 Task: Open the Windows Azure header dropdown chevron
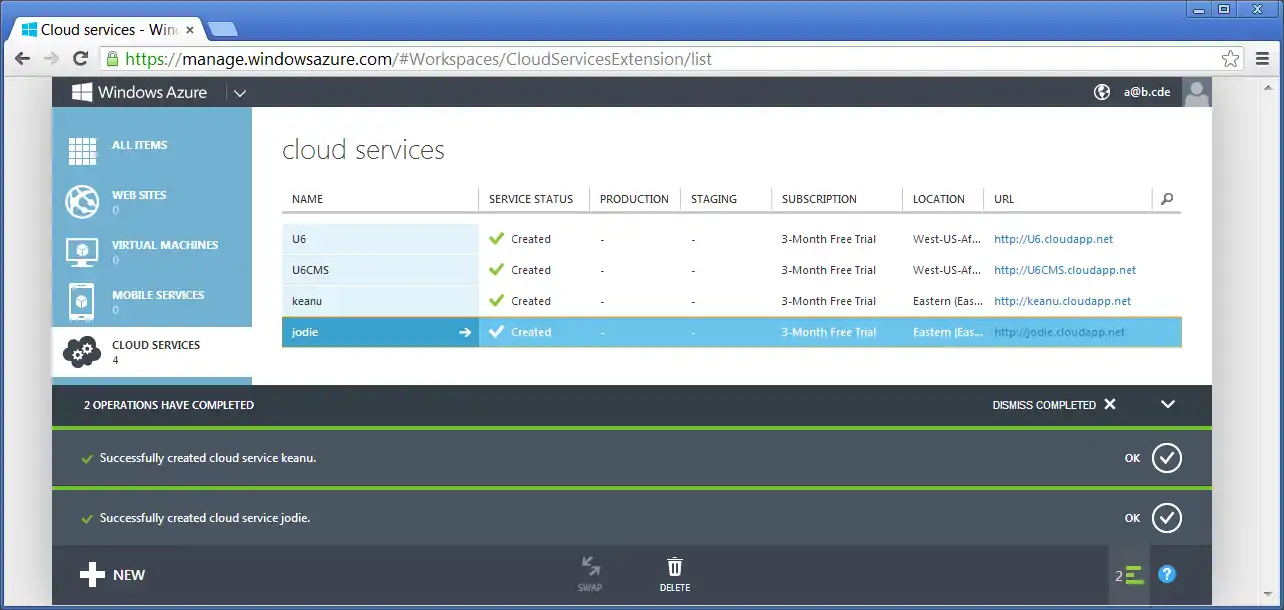pyautogui.click(x=239, y=93)
